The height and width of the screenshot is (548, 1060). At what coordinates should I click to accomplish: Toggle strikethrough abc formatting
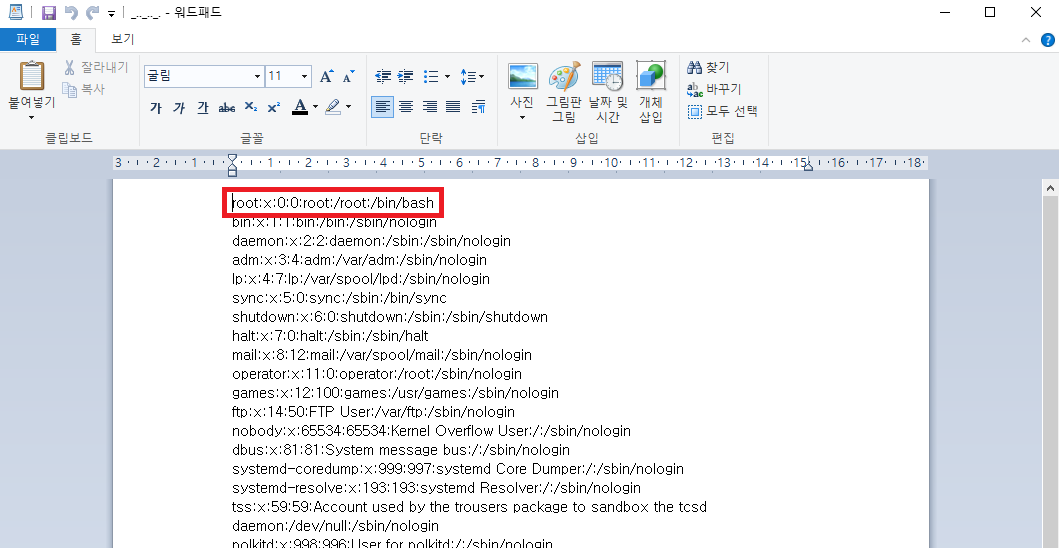point(227,107)
